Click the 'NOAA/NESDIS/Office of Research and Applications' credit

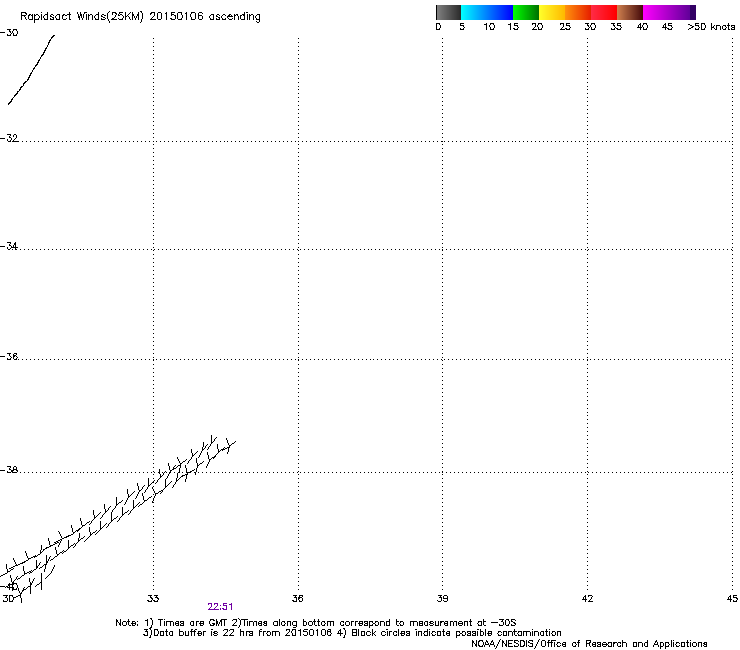pyautogui.click(x=589, y=644)
